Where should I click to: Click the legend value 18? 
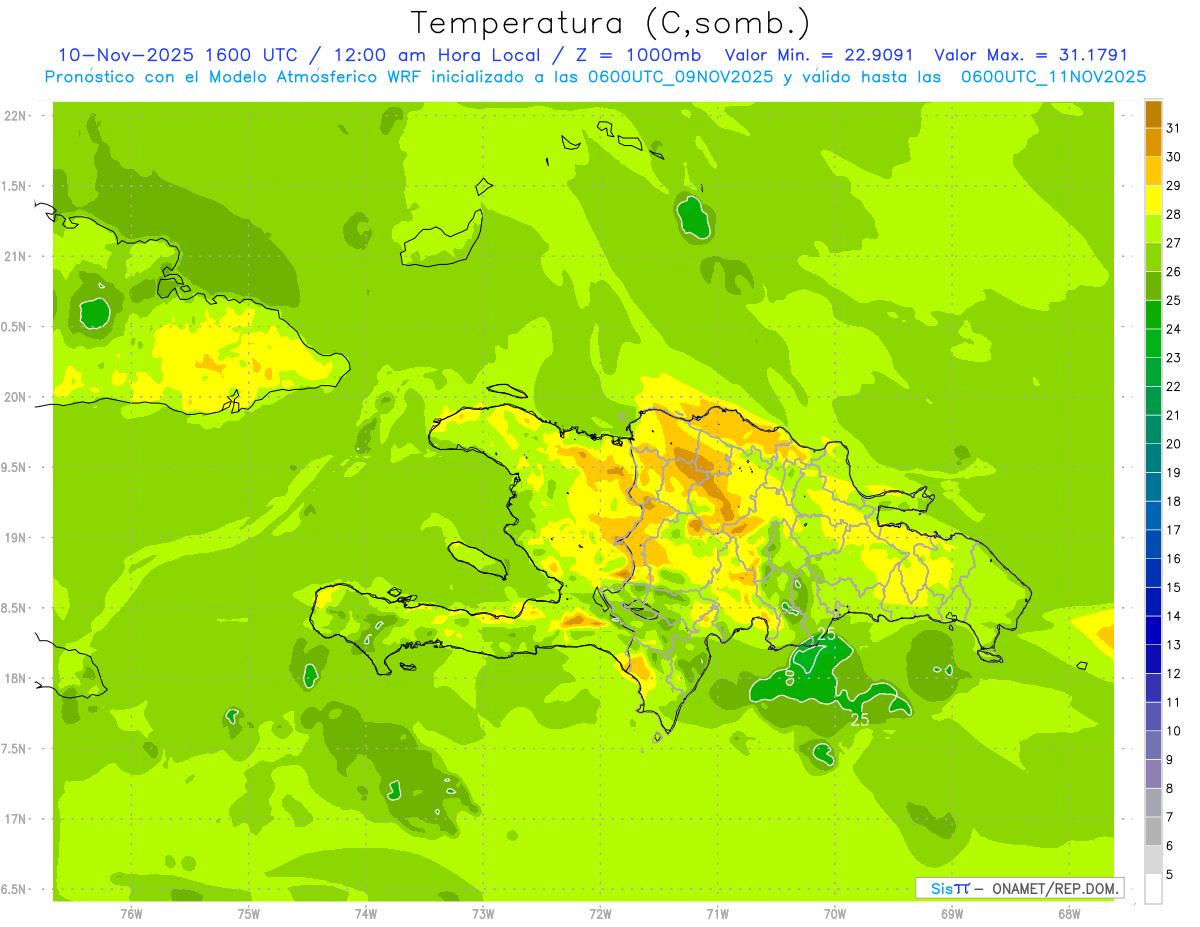1173,502
